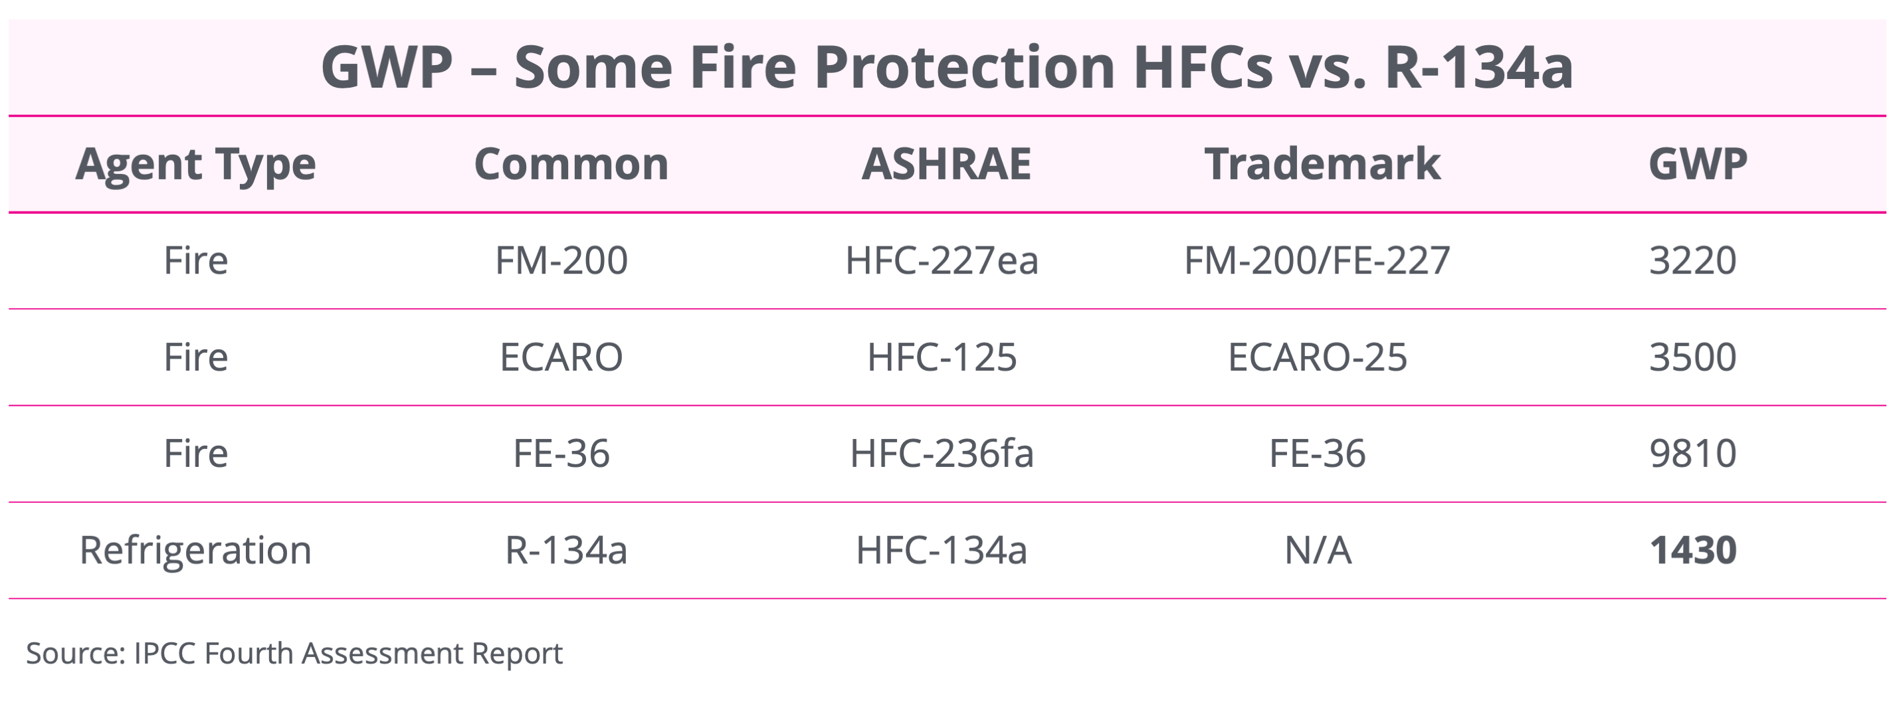Click the IPCC Fourth Assessment Report source text
This screenshot has width=1900, height=718.
point(348,653)
